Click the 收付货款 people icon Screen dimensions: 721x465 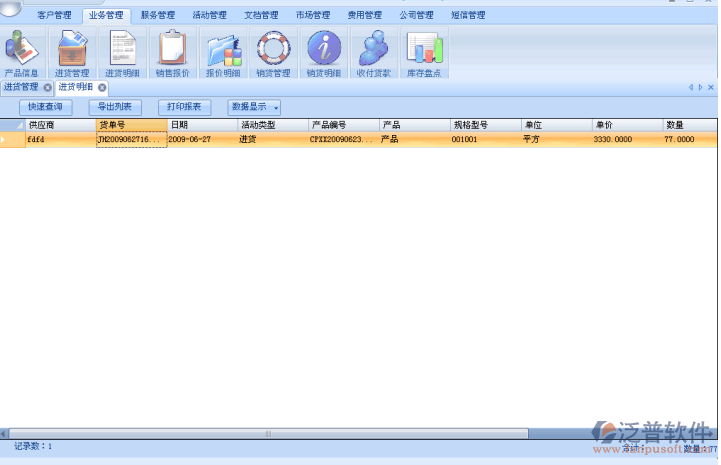click(374, 50)
